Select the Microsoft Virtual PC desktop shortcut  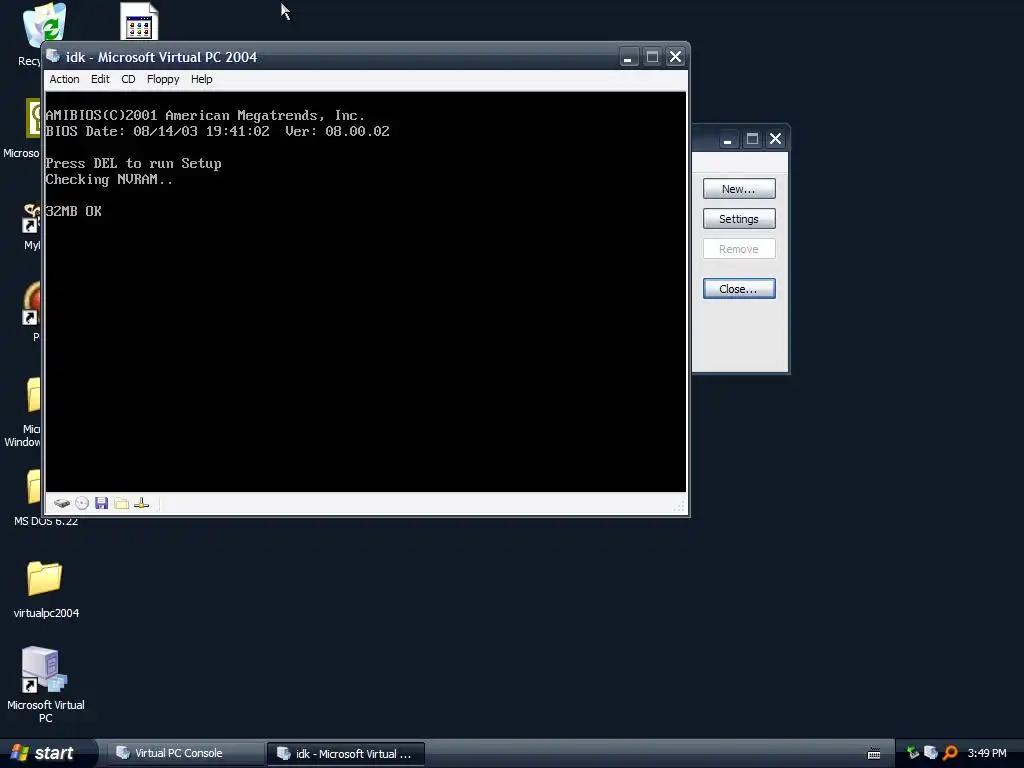click(45, 684)
